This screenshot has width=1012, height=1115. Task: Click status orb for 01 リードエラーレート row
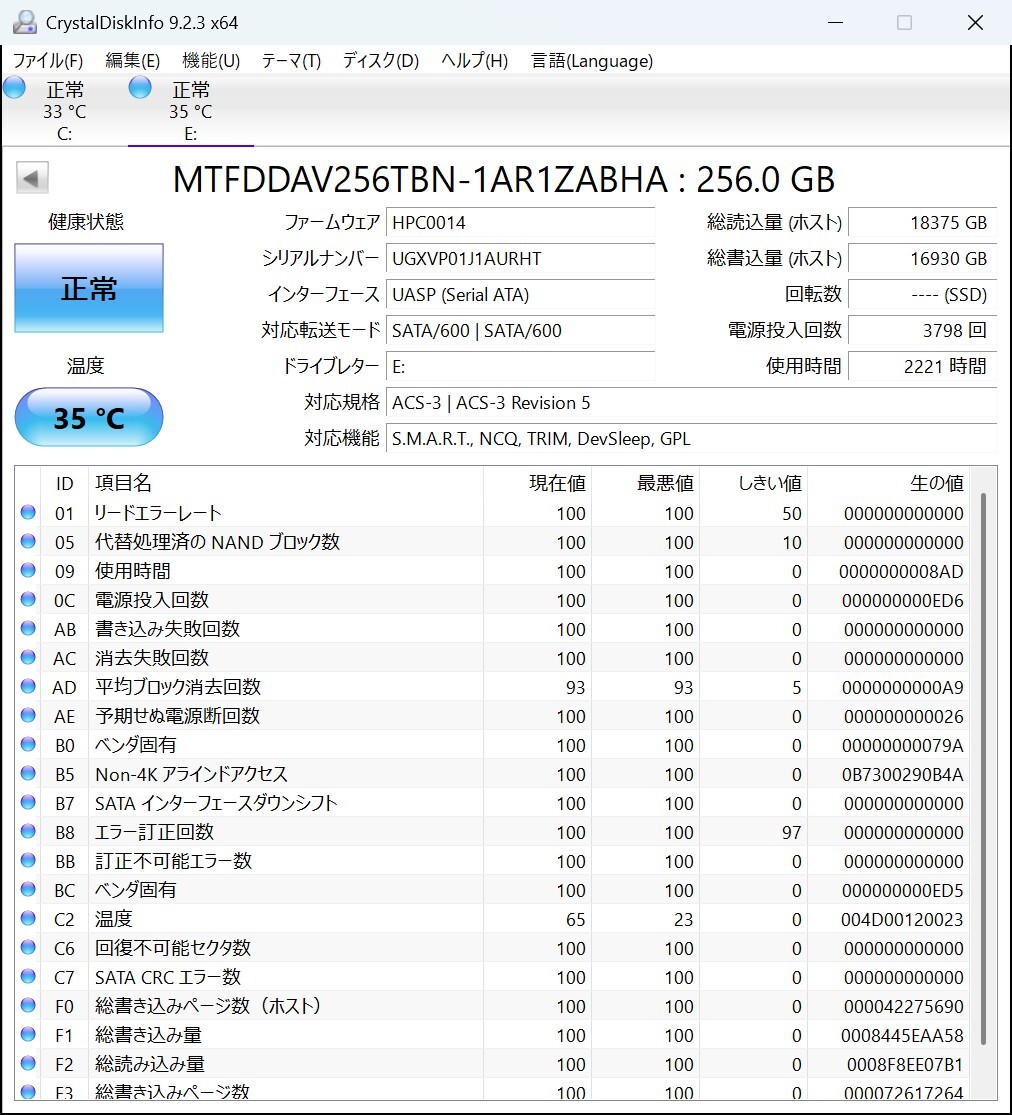(28, 512)
